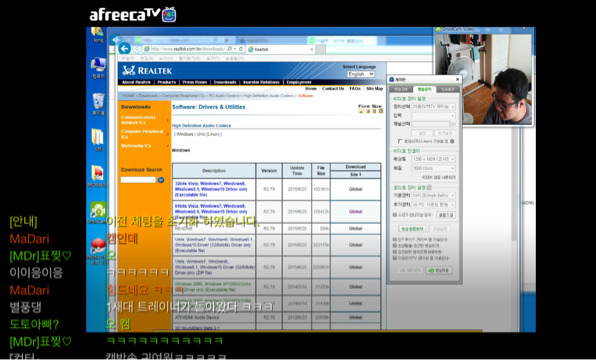Open Press Room in the navigation bar
Viewport: 596px width, 360px height.
195,82
